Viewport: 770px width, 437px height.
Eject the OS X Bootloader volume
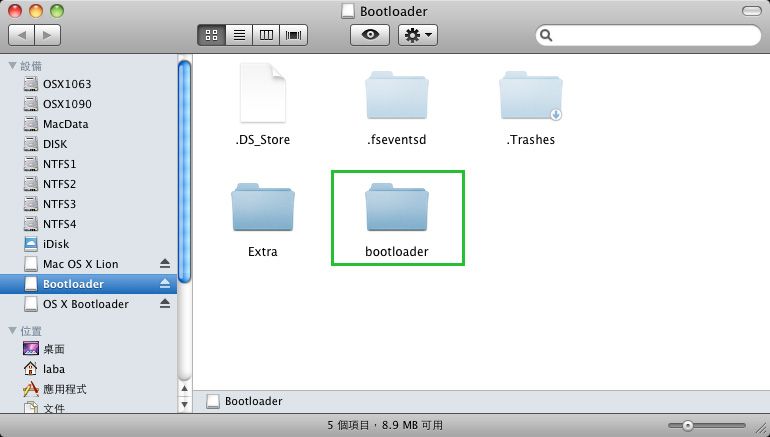point(165,303)
